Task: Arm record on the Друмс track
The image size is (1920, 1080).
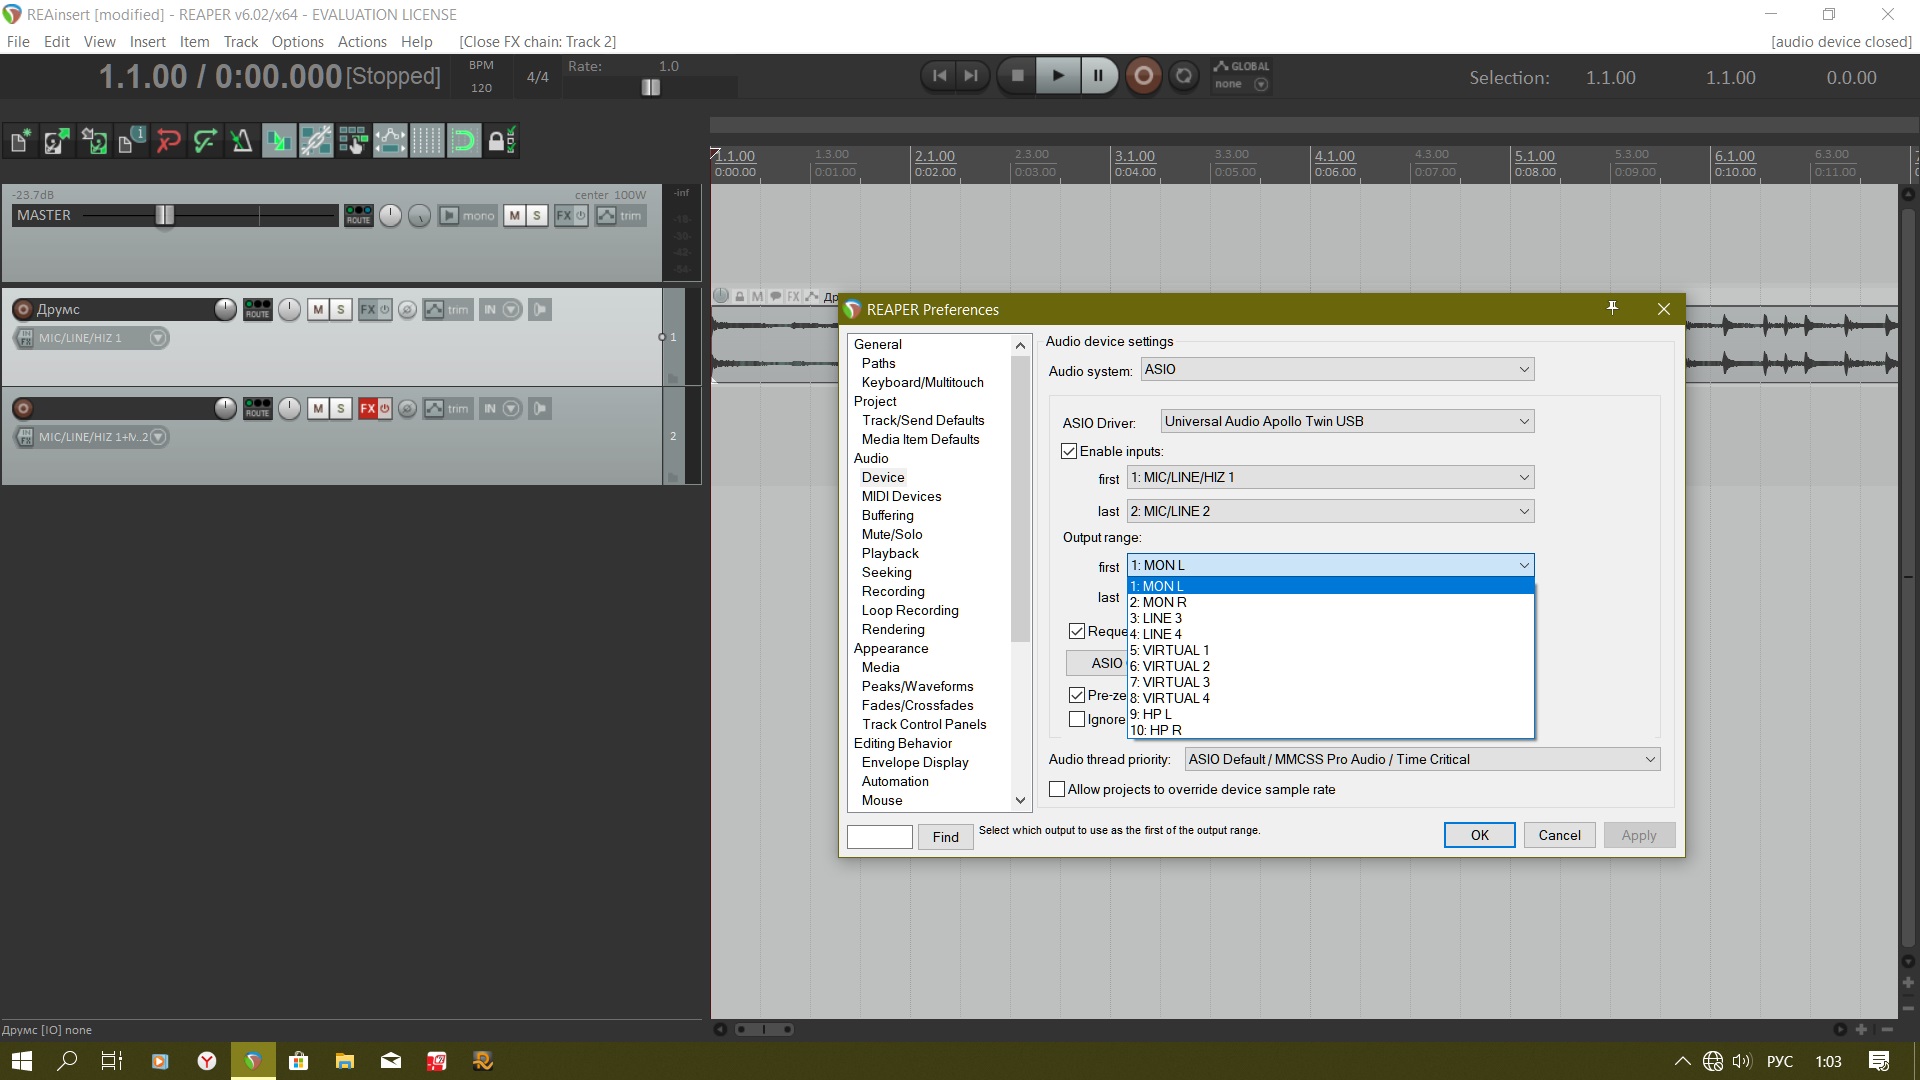Action: [23, 309]
